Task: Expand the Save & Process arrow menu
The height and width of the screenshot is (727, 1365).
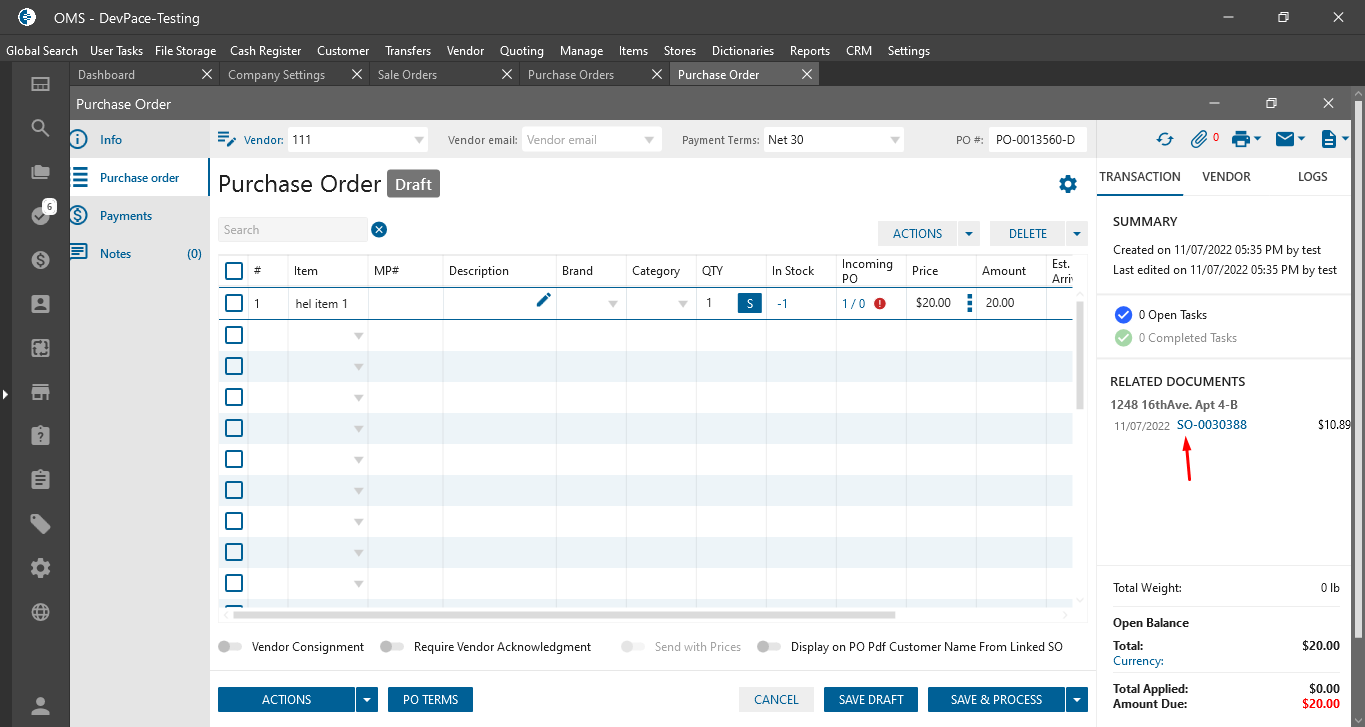Action: (x=1077, y=700)
